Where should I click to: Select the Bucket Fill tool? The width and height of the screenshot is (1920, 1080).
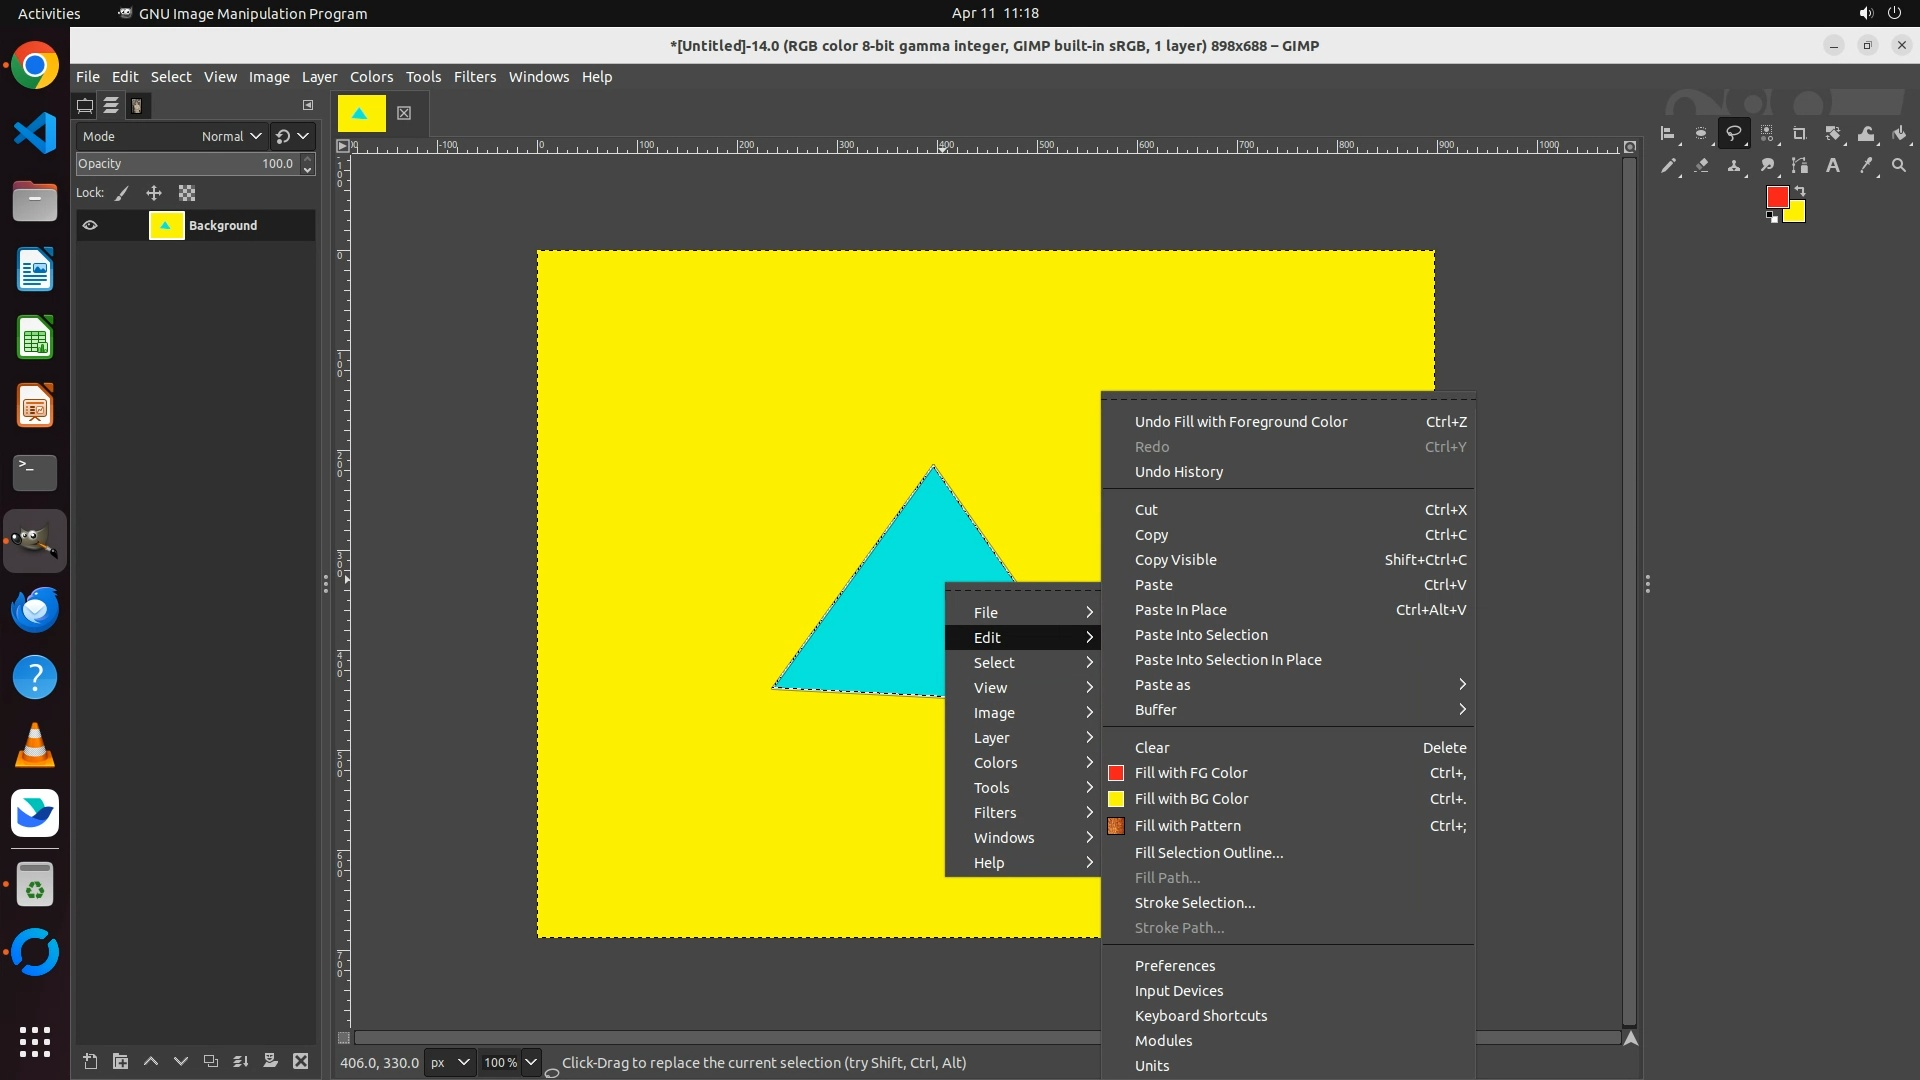click(1899, 133)
